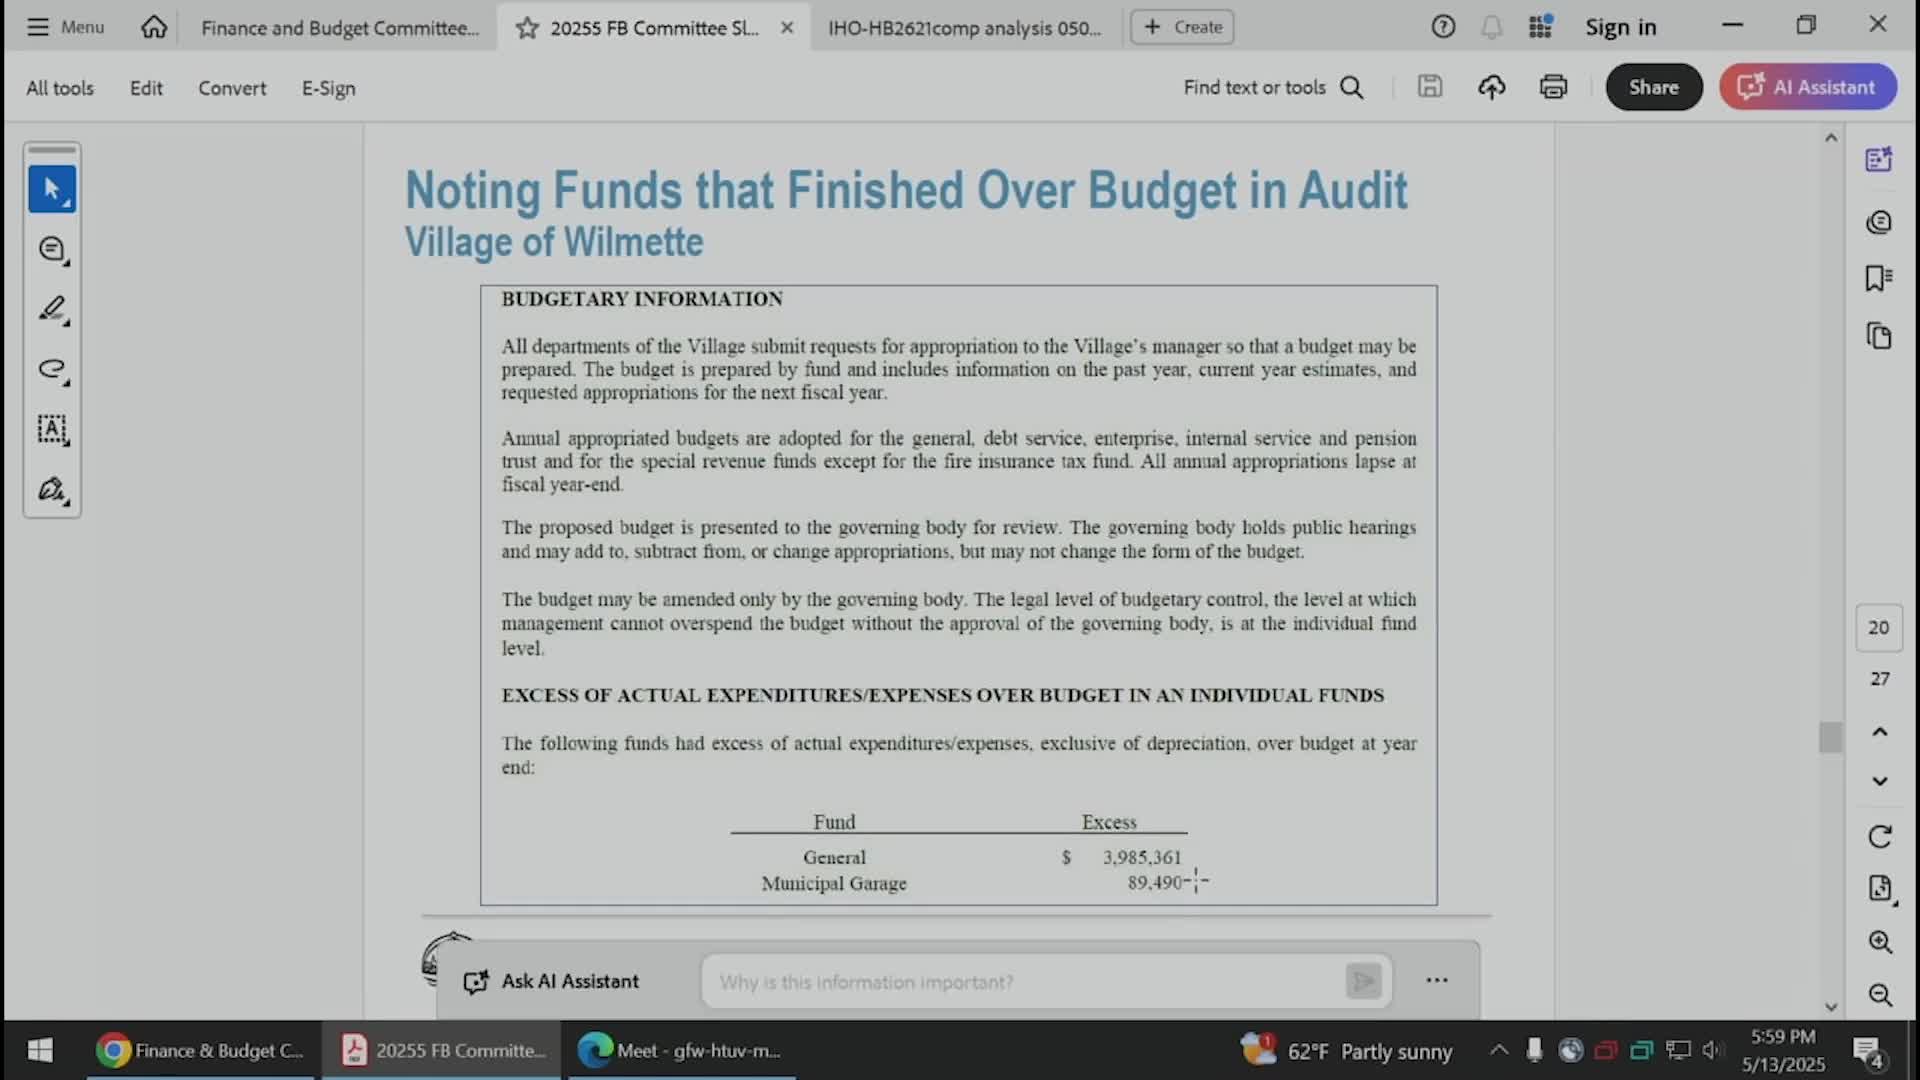
Task: Click the Save floppy disk icon
Action: coord(1430,87)
